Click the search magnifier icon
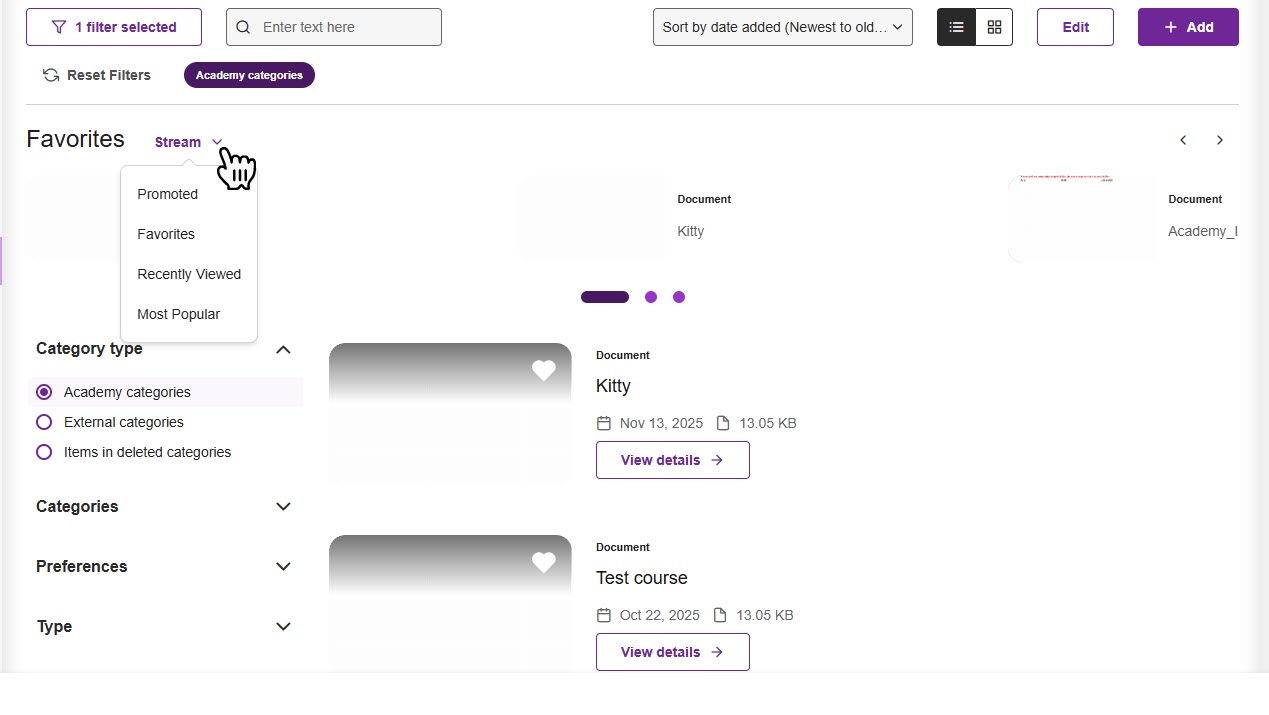 click(x=244, y=27)
